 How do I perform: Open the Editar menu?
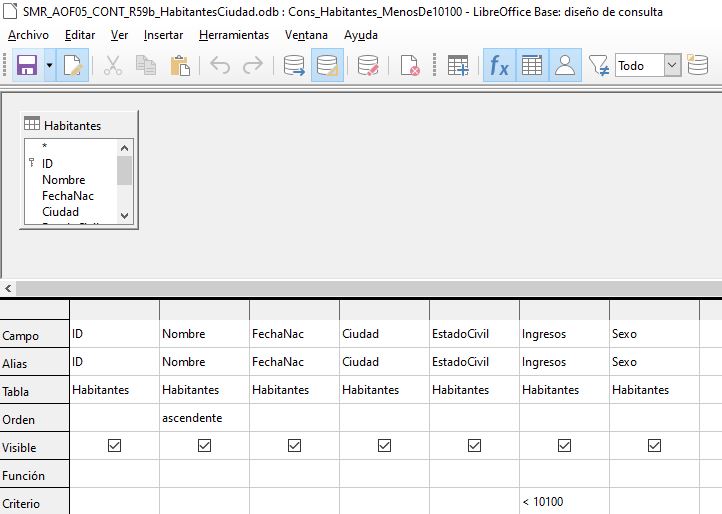click(x=80, y=35)
